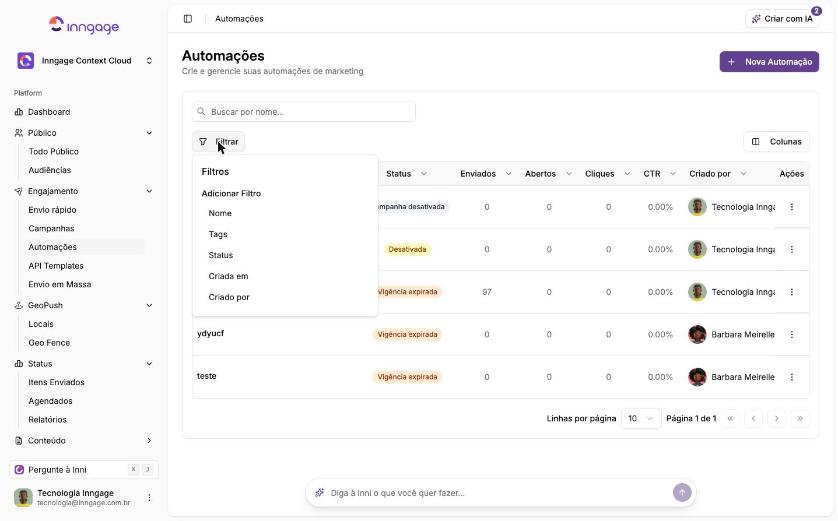
Task: Click the Conteúdo document icon
Action: (x=19, y=440)
